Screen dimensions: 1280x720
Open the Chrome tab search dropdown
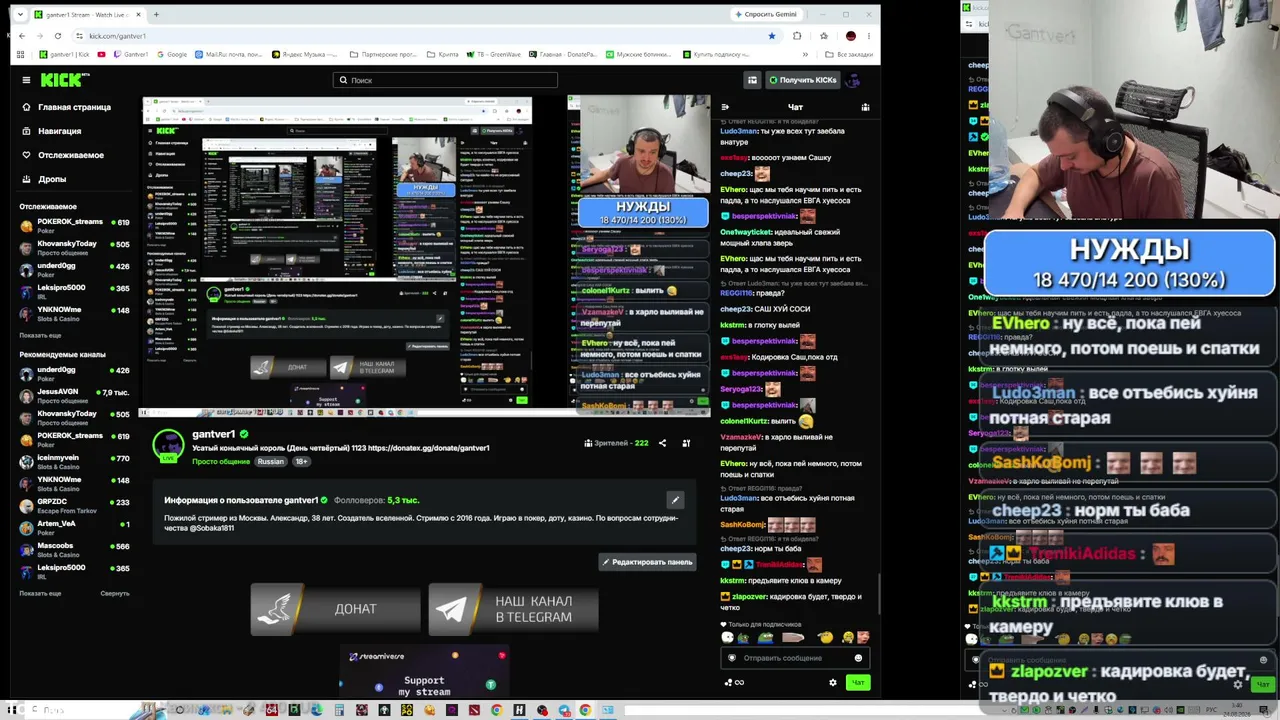(19, 14)
